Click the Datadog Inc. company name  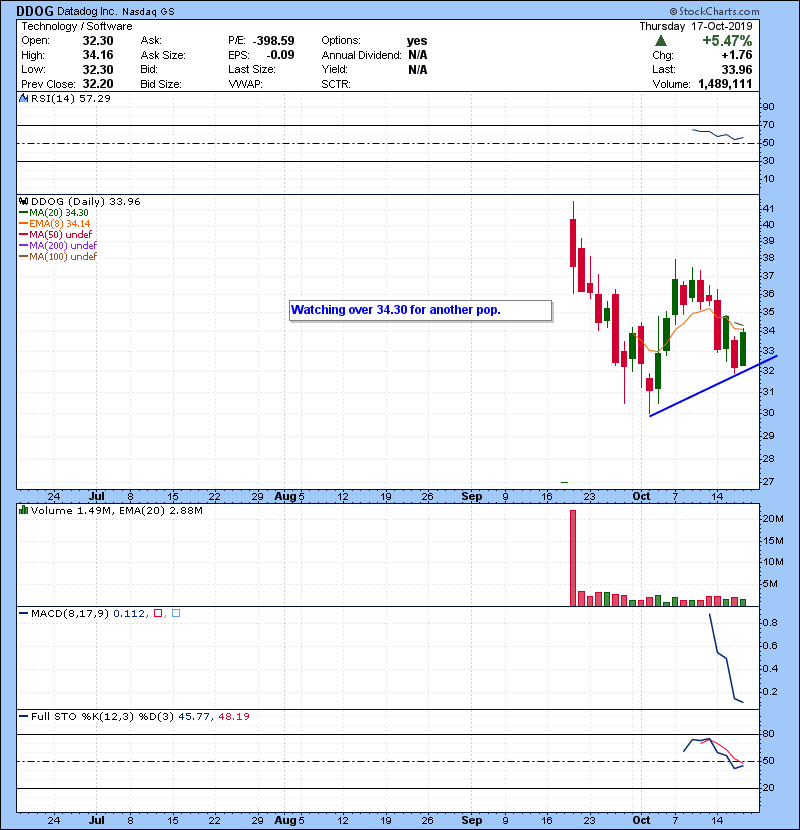tap(87, 11)
